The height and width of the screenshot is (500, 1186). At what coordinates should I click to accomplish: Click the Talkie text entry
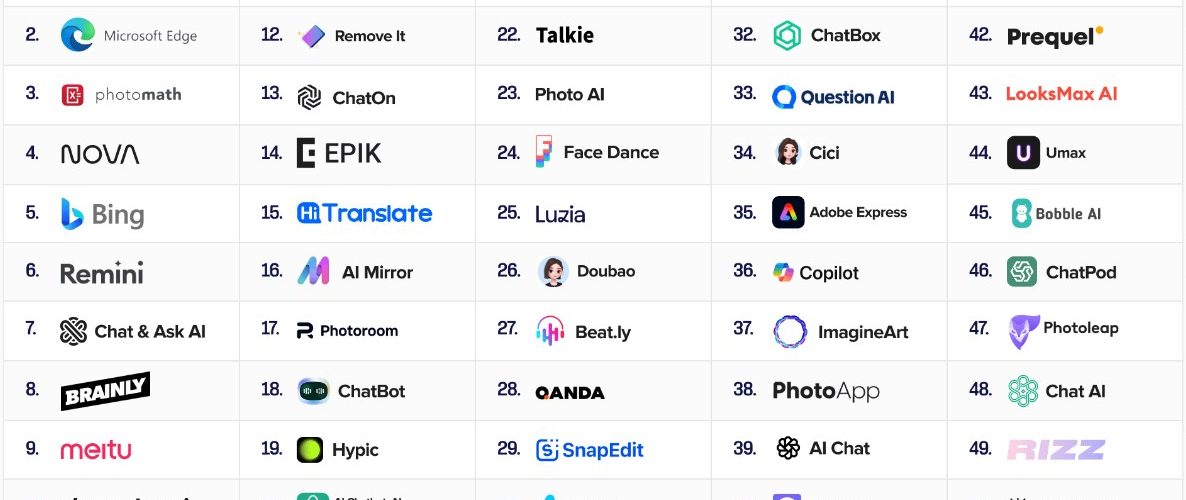pyautogui.click(x=565, y=36)
